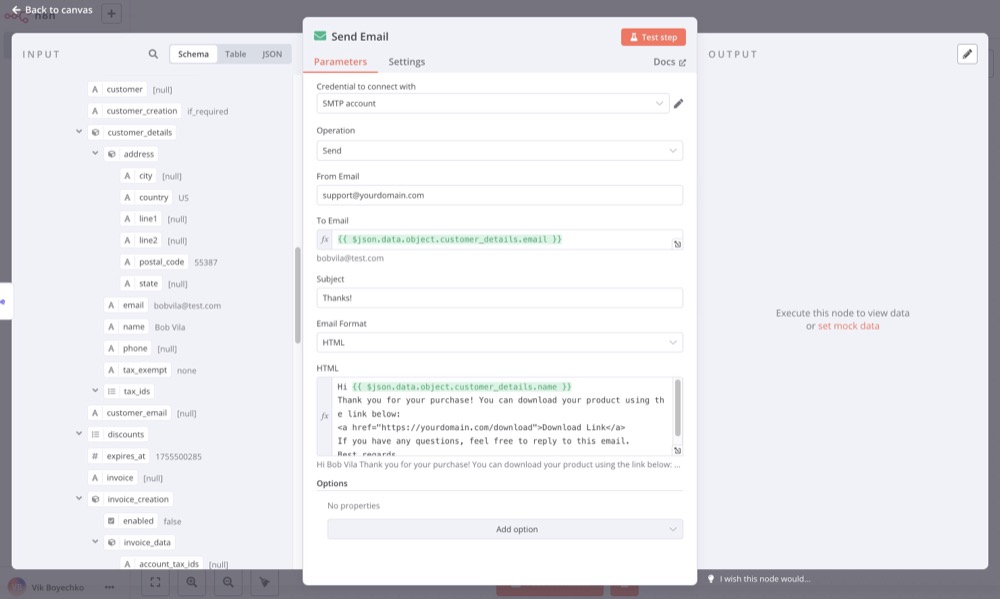1000x599 pixels.
Task: Click the canvas zoom out icon
Action: 228,582
